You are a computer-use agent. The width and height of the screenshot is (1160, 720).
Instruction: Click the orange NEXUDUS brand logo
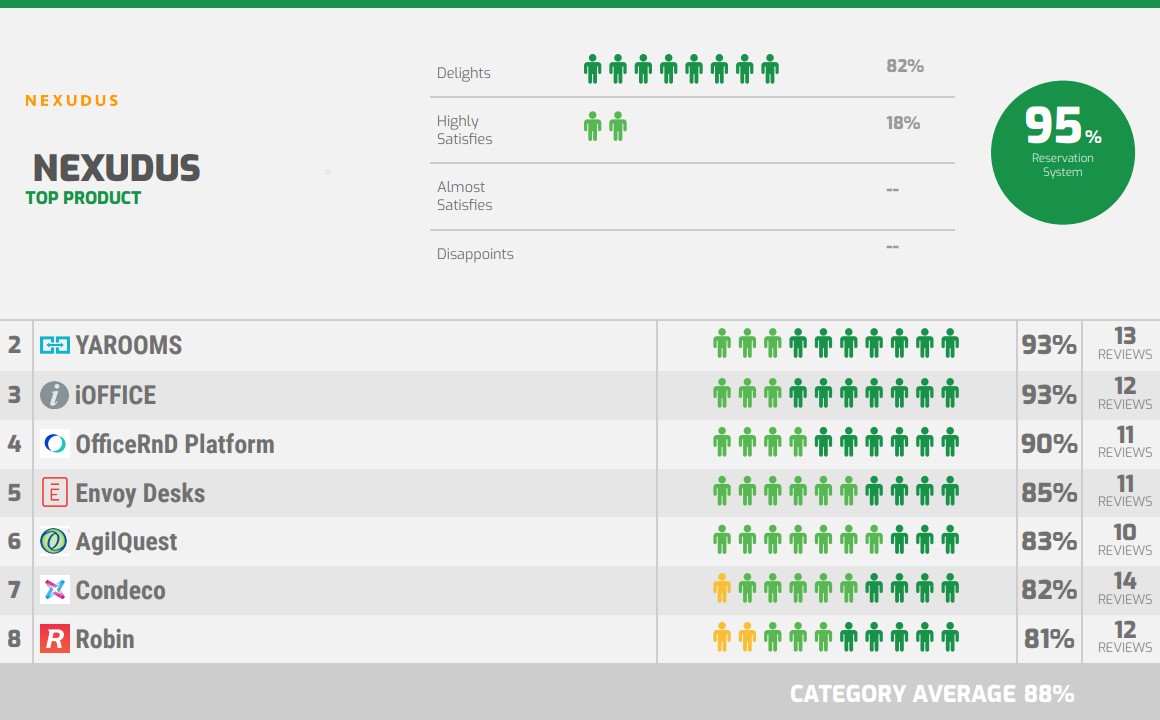pos(72,101)
